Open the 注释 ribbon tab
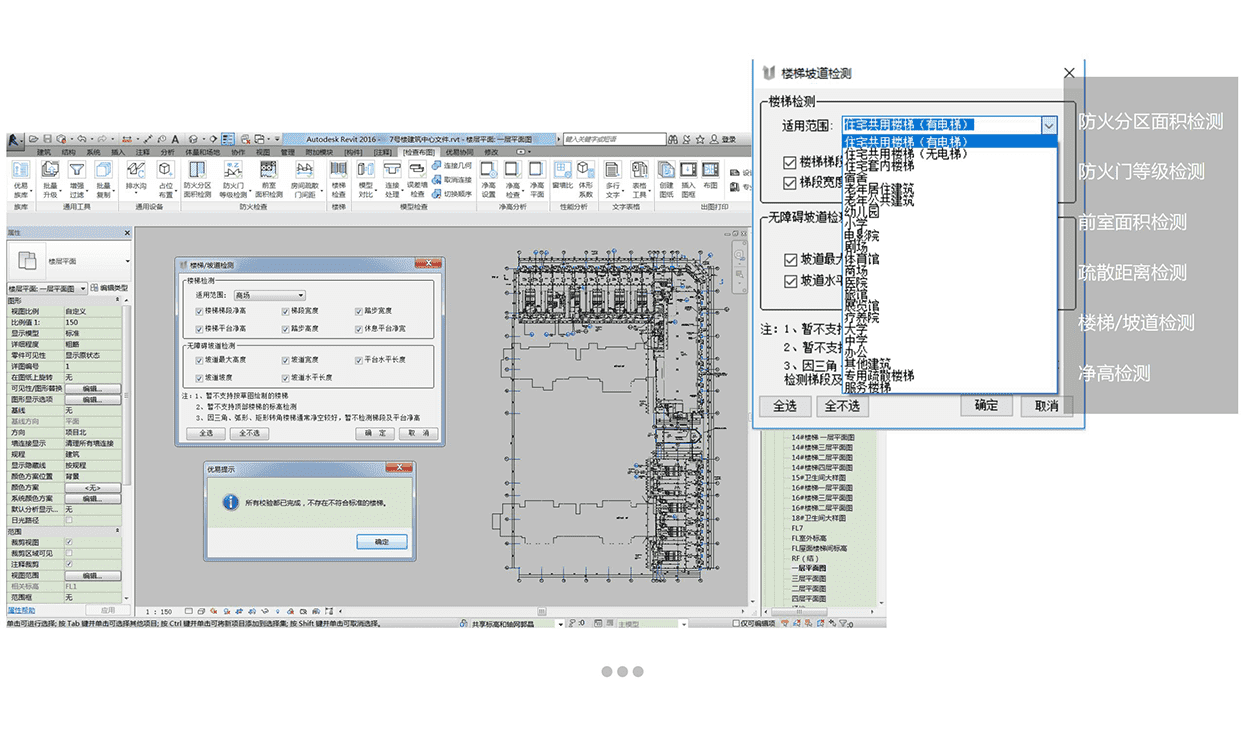Image resolution: width=1245 pixels, height=744 pixels. (143, 151)
